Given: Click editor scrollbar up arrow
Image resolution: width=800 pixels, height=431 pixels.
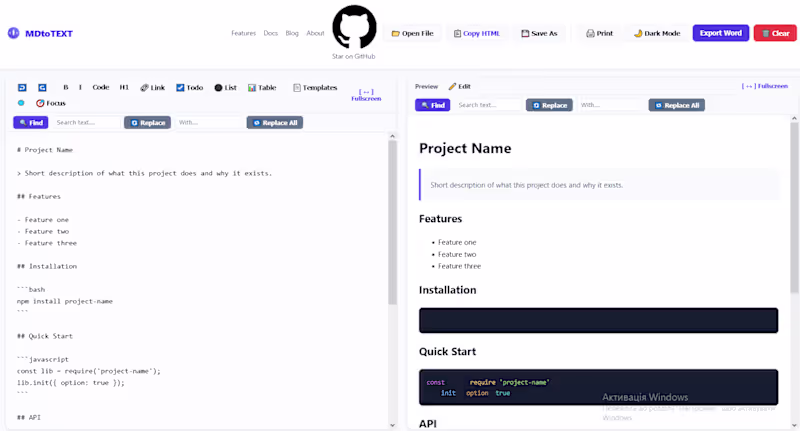Looking at the screenshot, I should 392,136.
